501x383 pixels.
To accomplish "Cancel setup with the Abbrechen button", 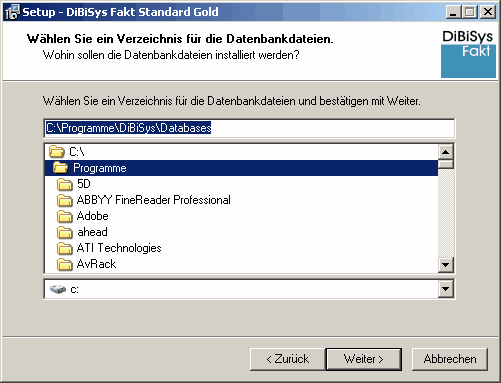I will [450, 359].
